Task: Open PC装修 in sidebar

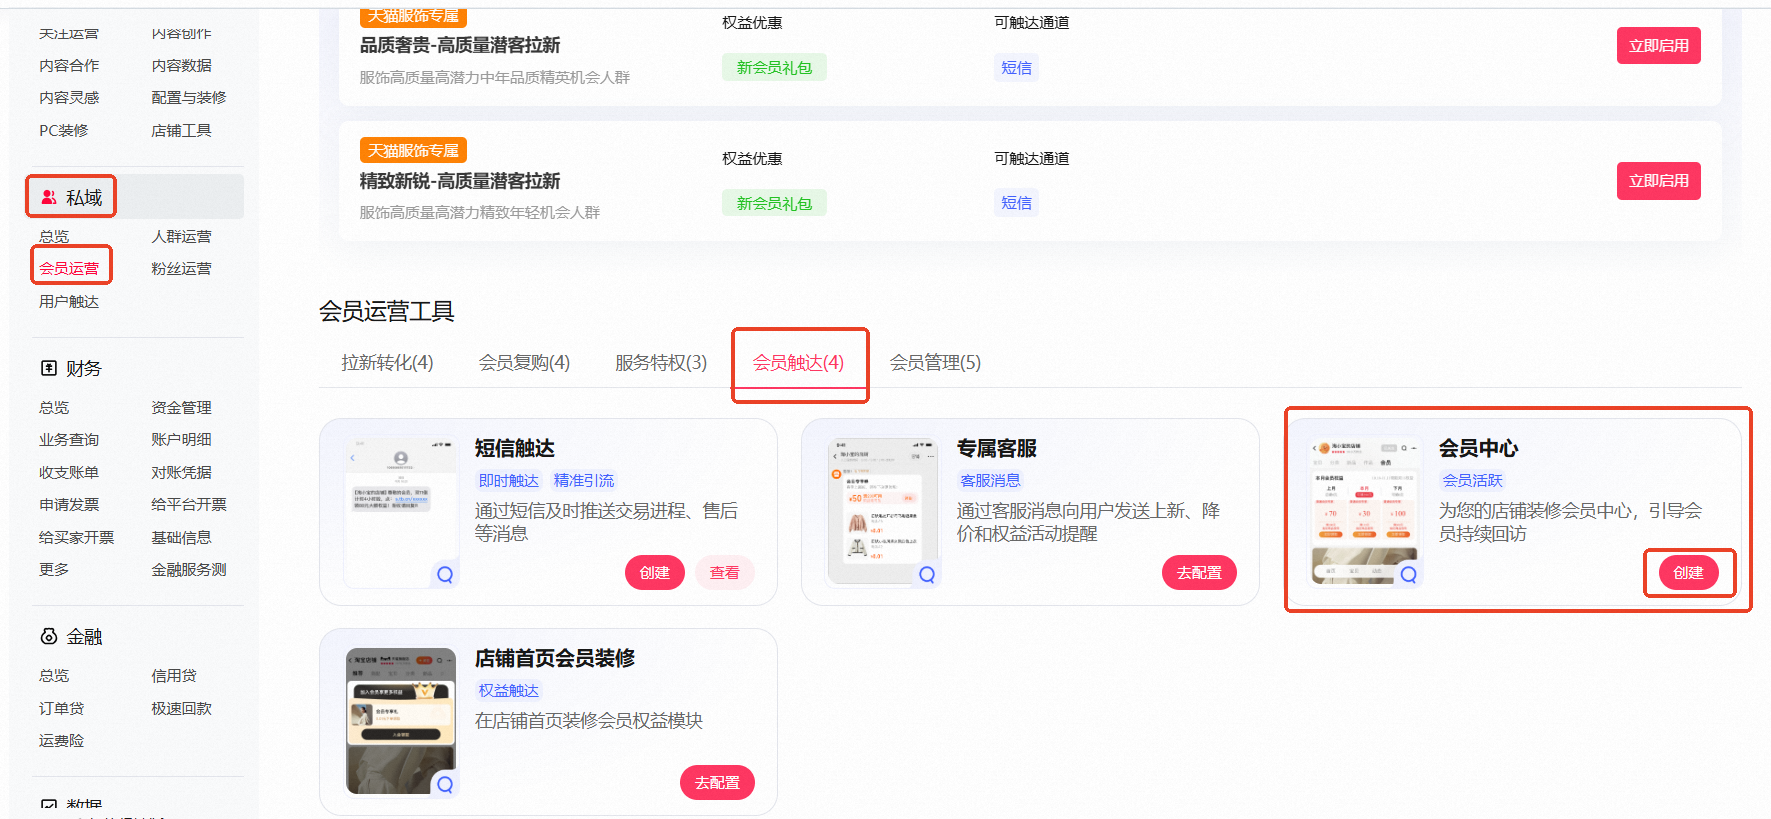Action: click(64, 130)
